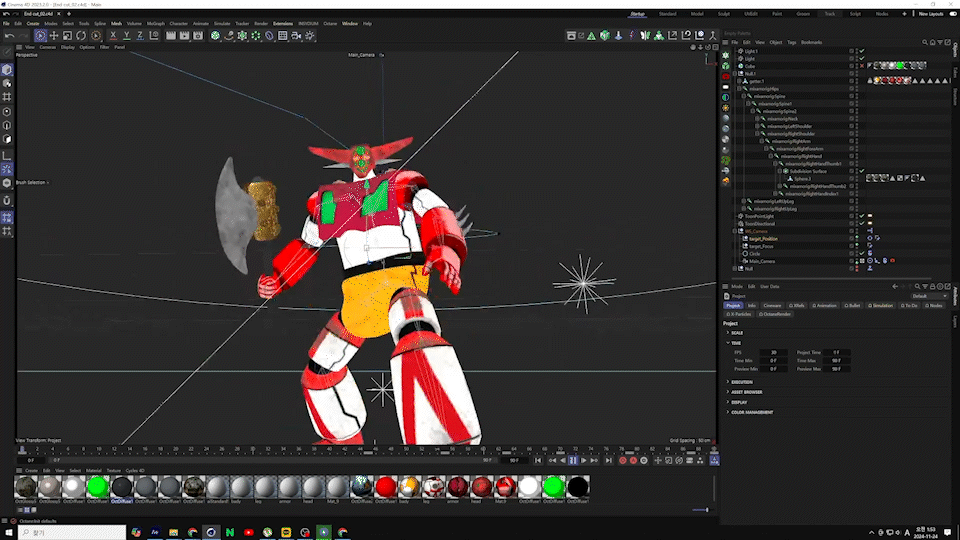Select Main_Camera in object tree

click(x=762, y=261)
